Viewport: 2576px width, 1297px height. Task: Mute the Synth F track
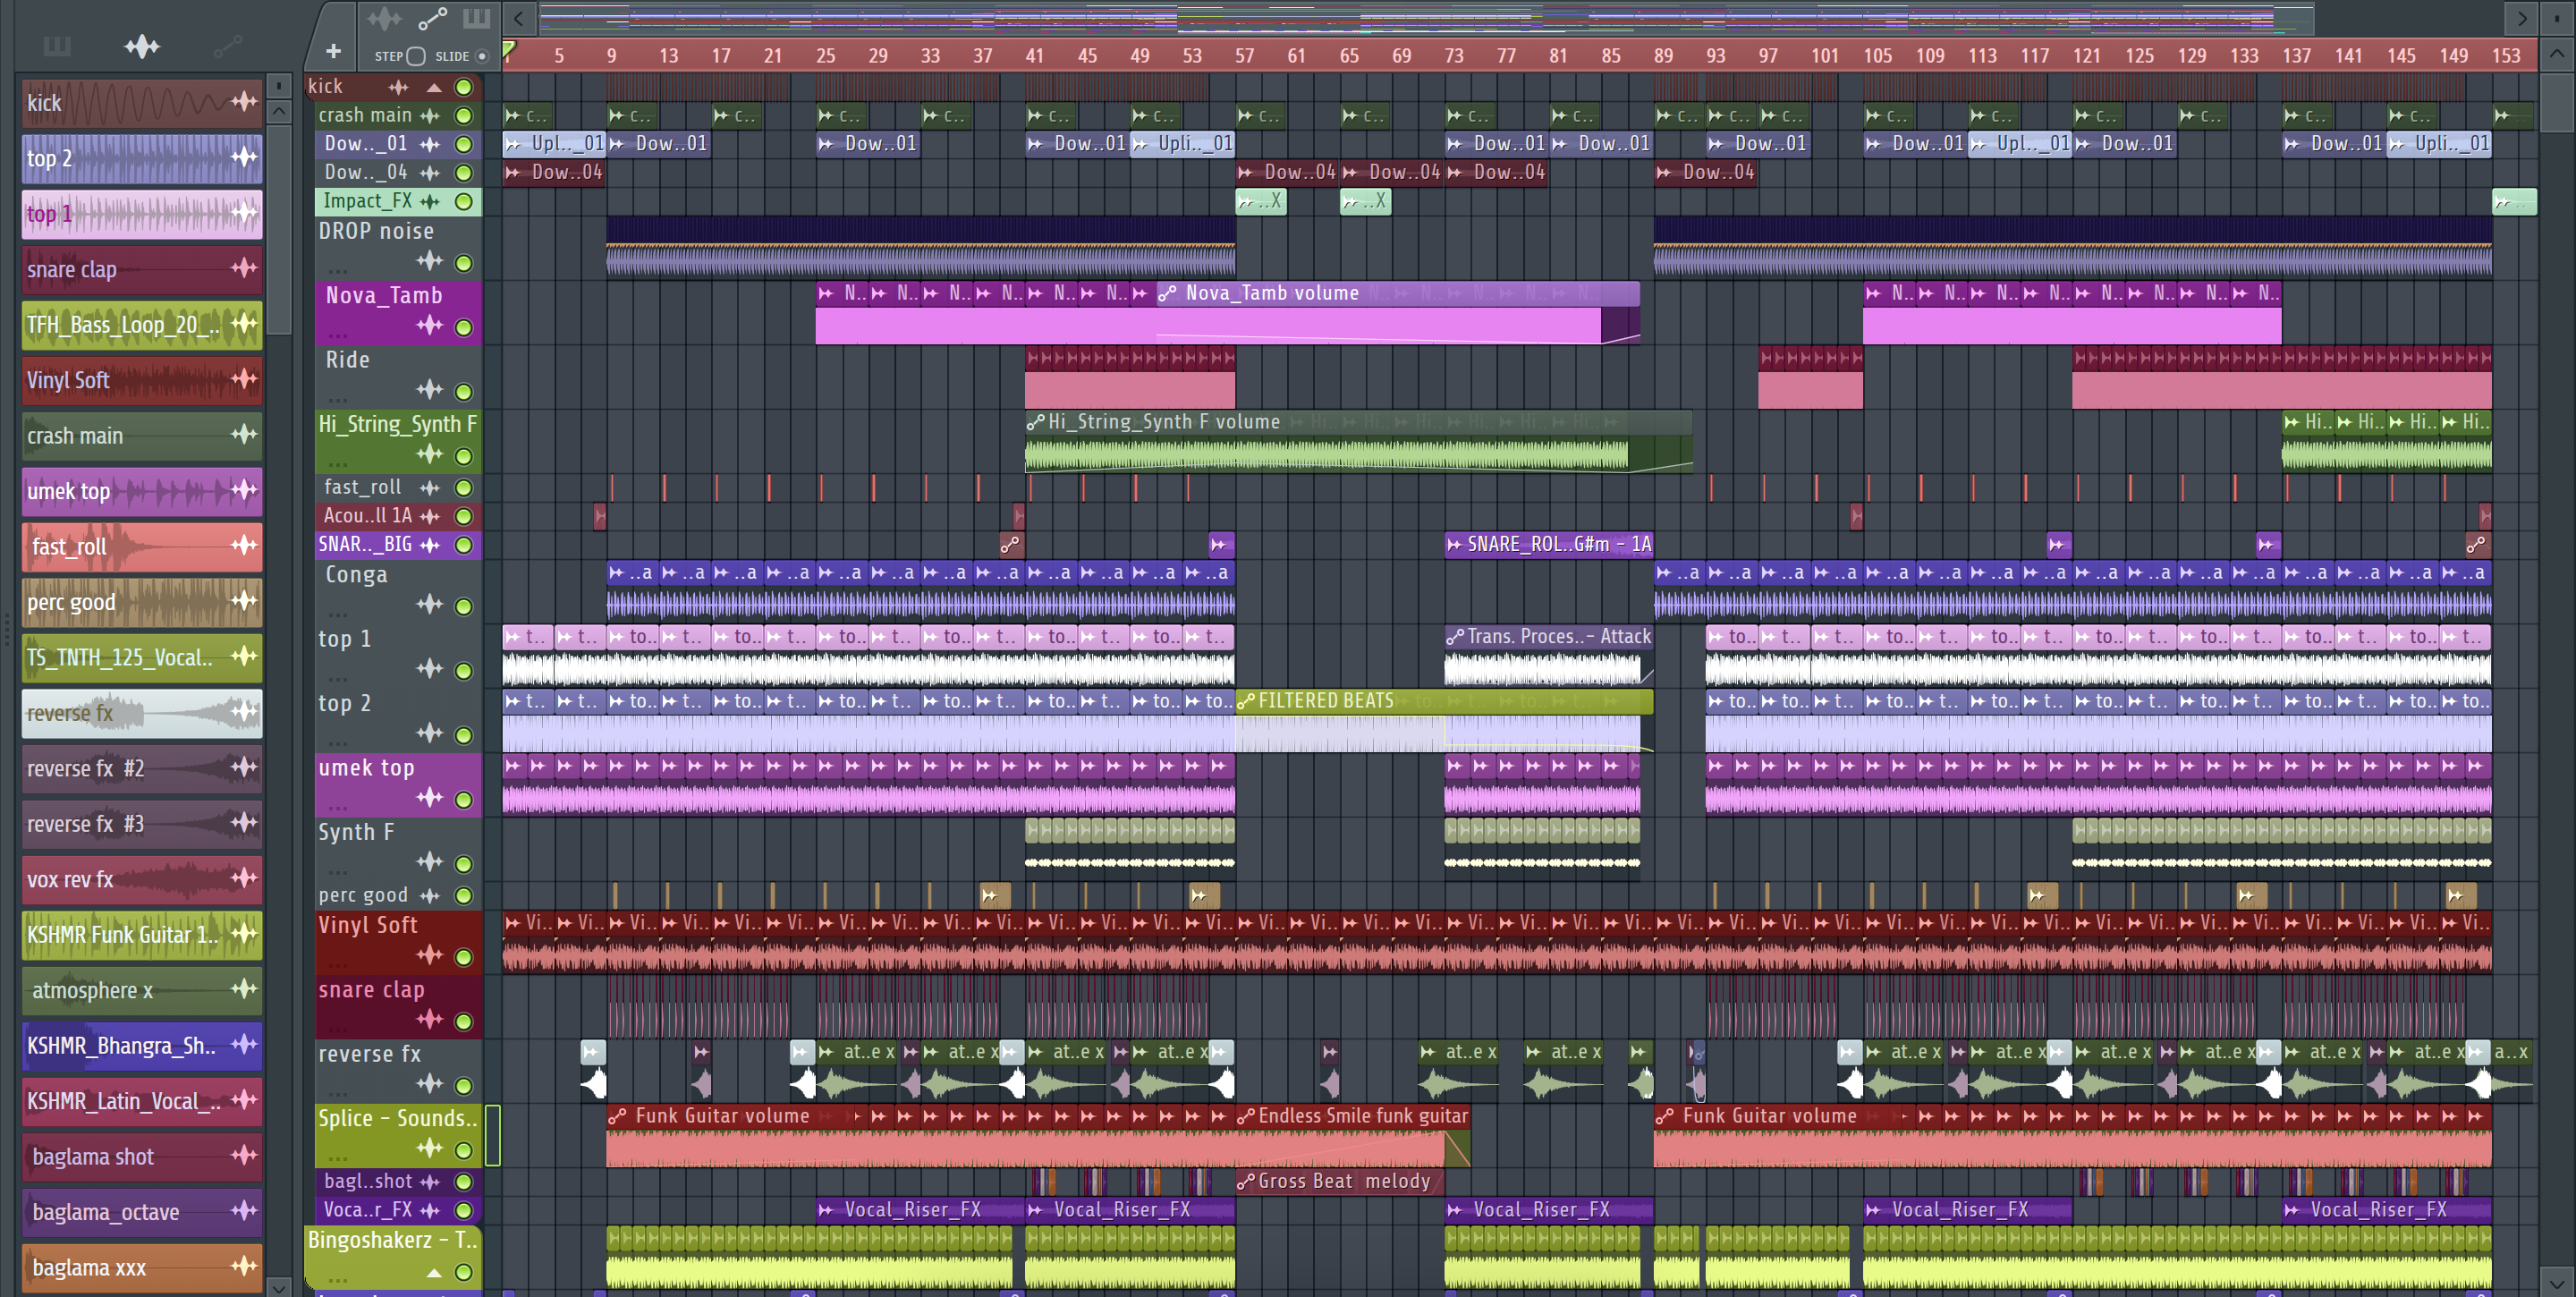point(464,863)
